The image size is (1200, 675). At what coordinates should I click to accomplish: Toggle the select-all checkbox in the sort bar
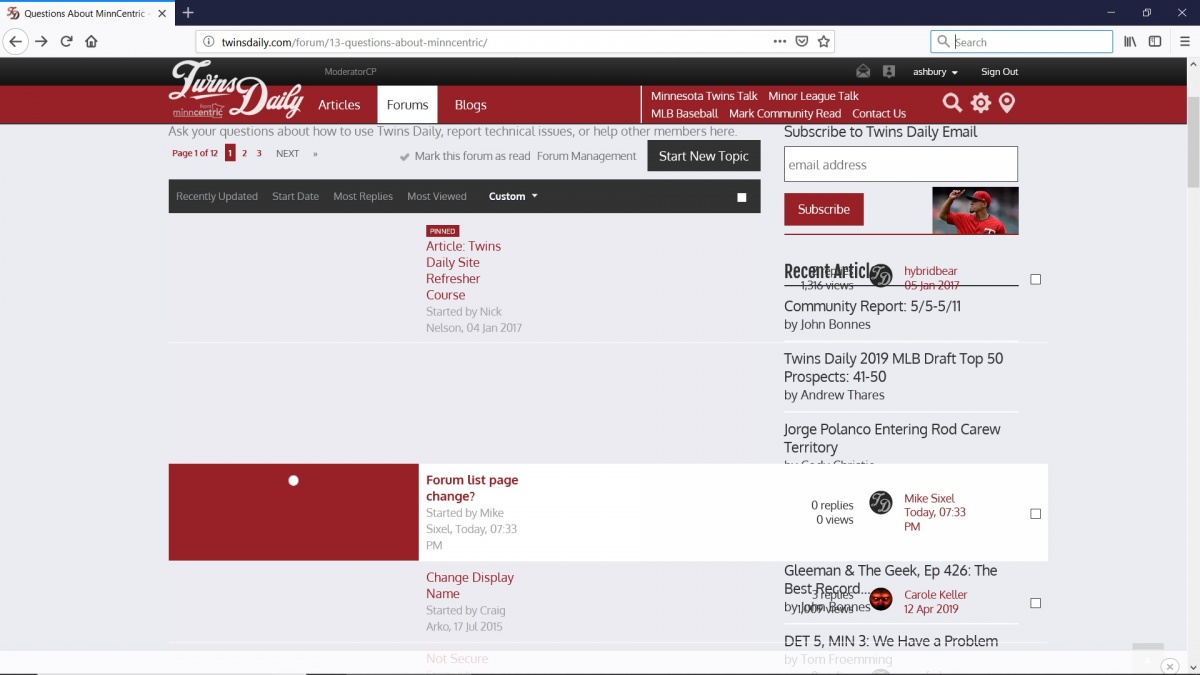click(x=742, y=197)
